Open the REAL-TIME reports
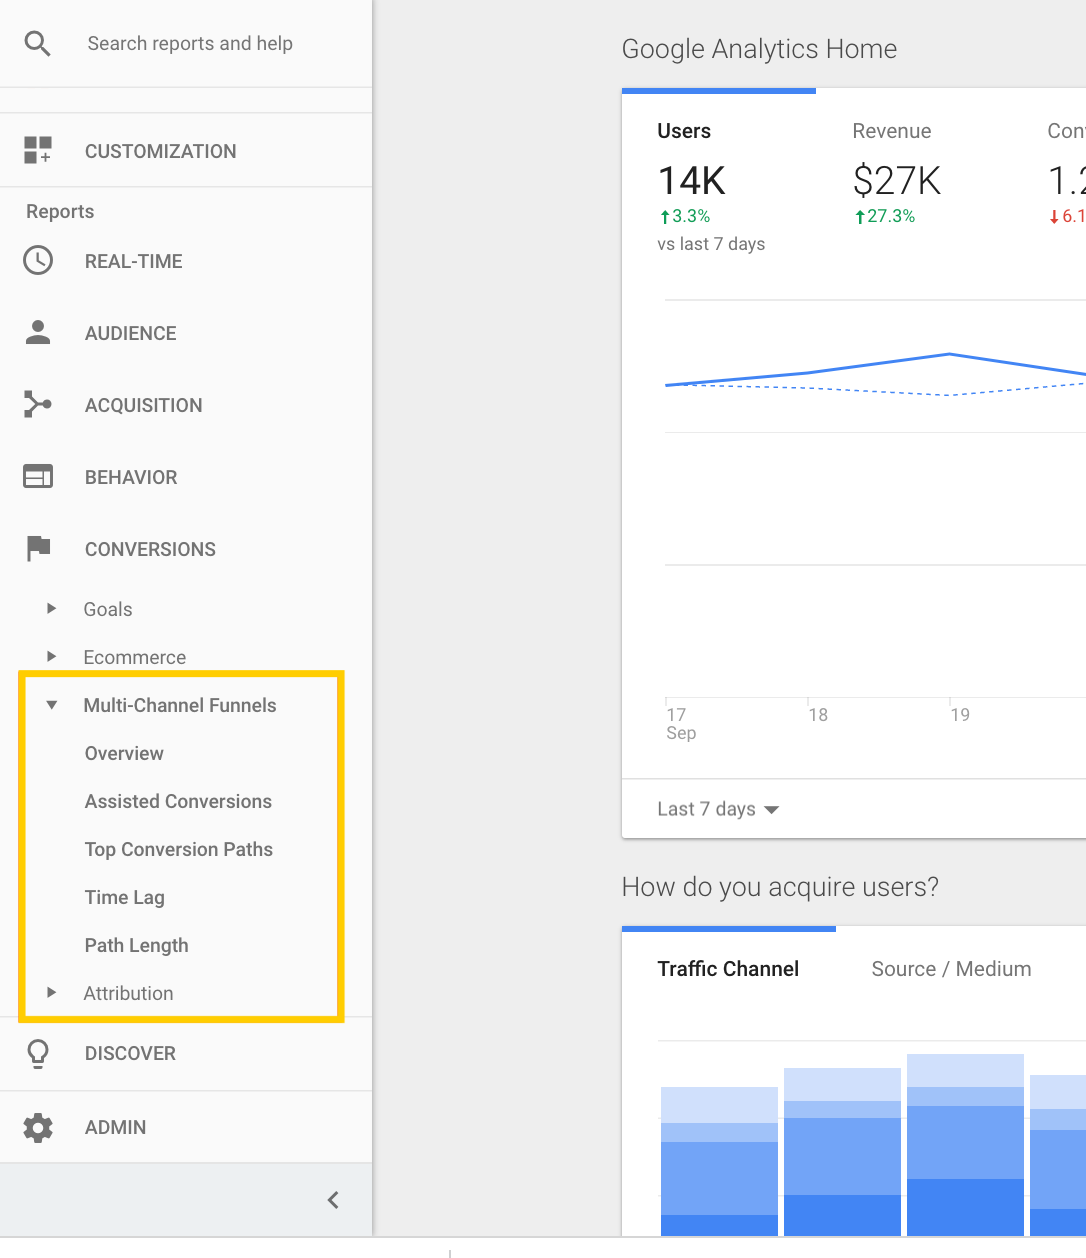Screen dimensions: 1086x1258 pyautogui.click(x=133, y=261)
